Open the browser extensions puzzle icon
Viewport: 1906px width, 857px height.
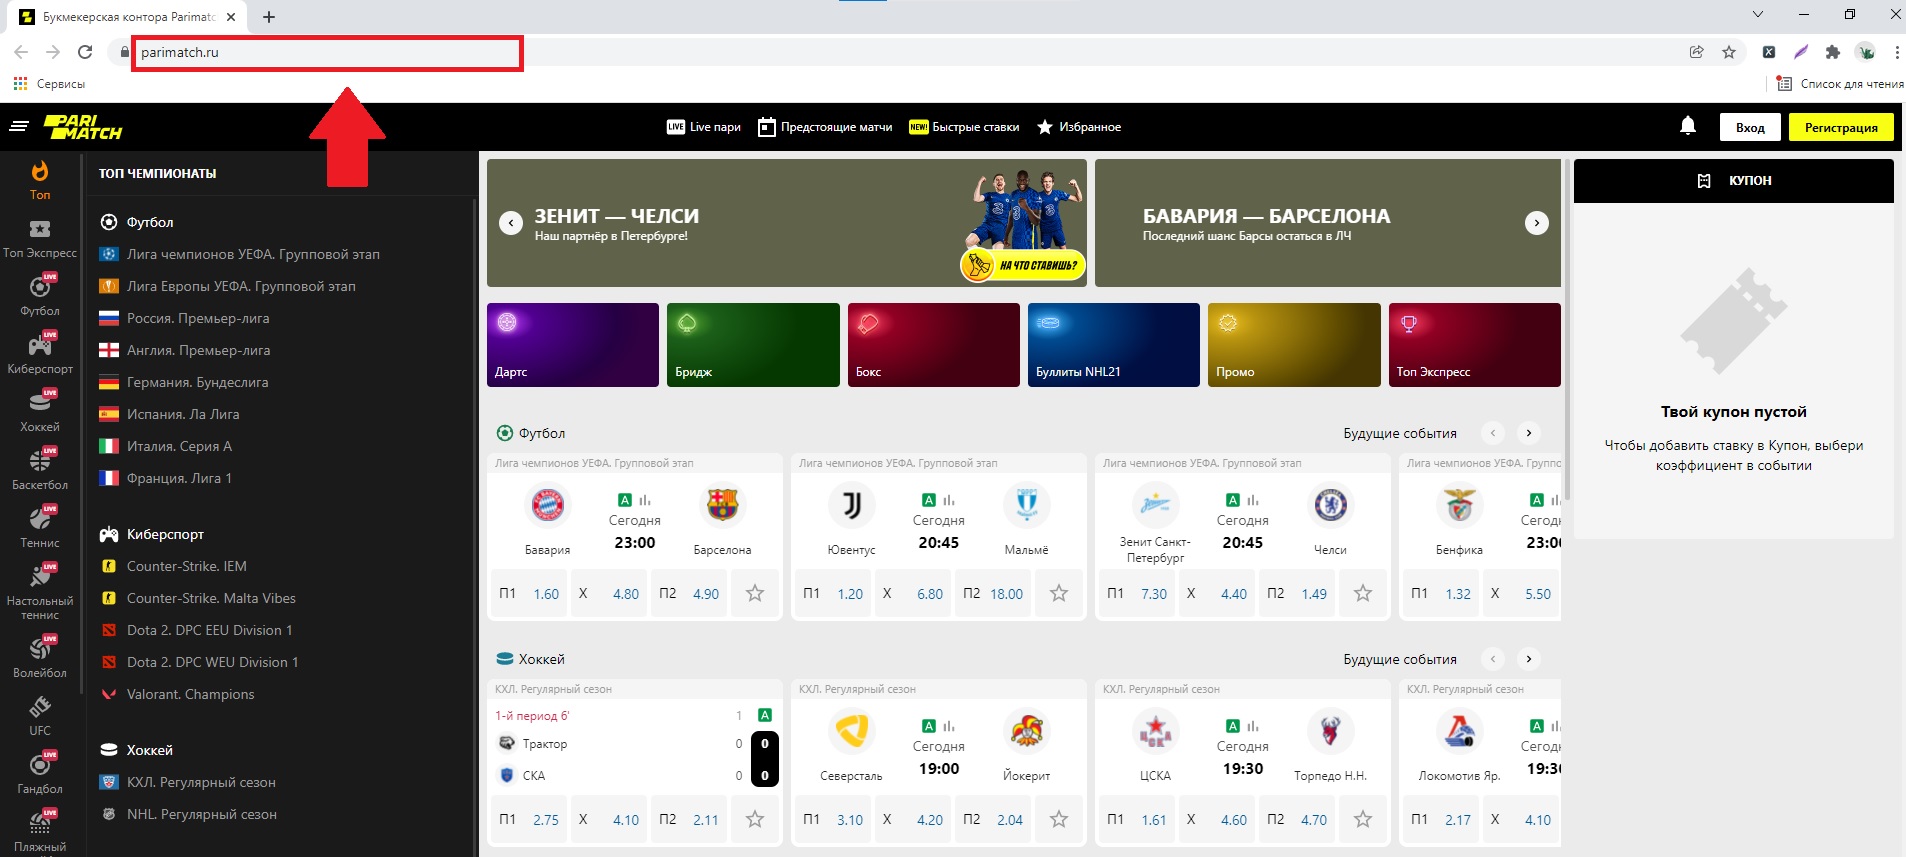[1833, 52]
